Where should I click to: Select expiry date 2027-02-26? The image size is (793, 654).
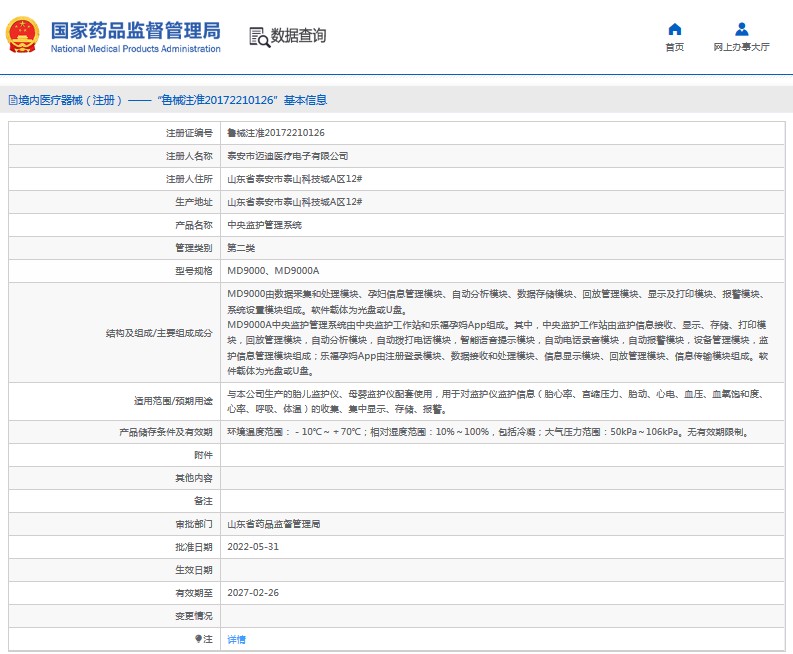253,593
